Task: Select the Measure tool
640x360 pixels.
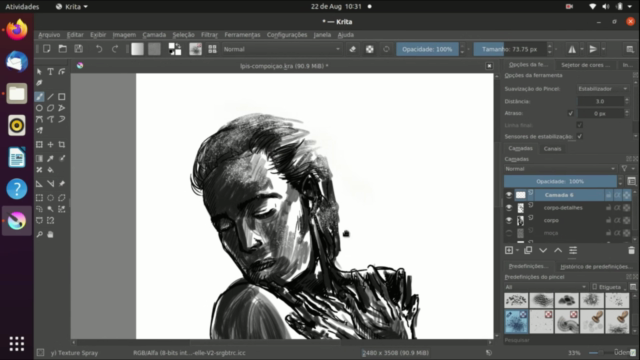Action: (50, 184)
